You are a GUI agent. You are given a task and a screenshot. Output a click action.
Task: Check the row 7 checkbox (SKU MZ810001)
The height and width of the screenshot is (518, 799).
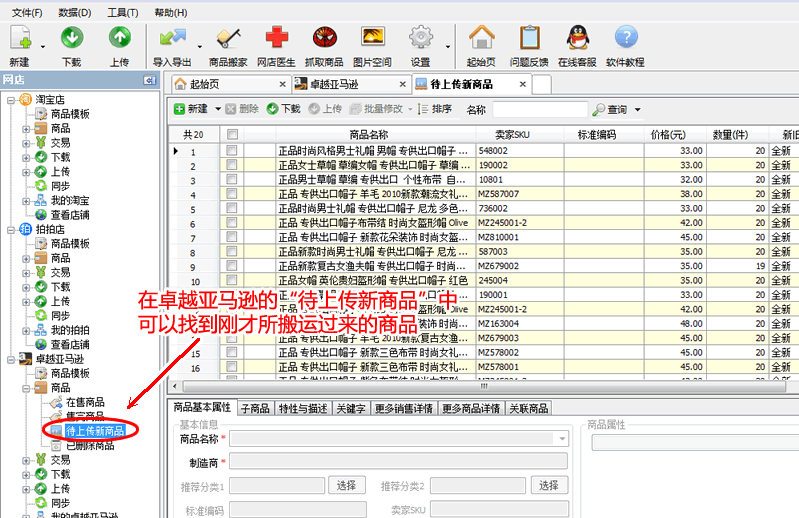232,237
